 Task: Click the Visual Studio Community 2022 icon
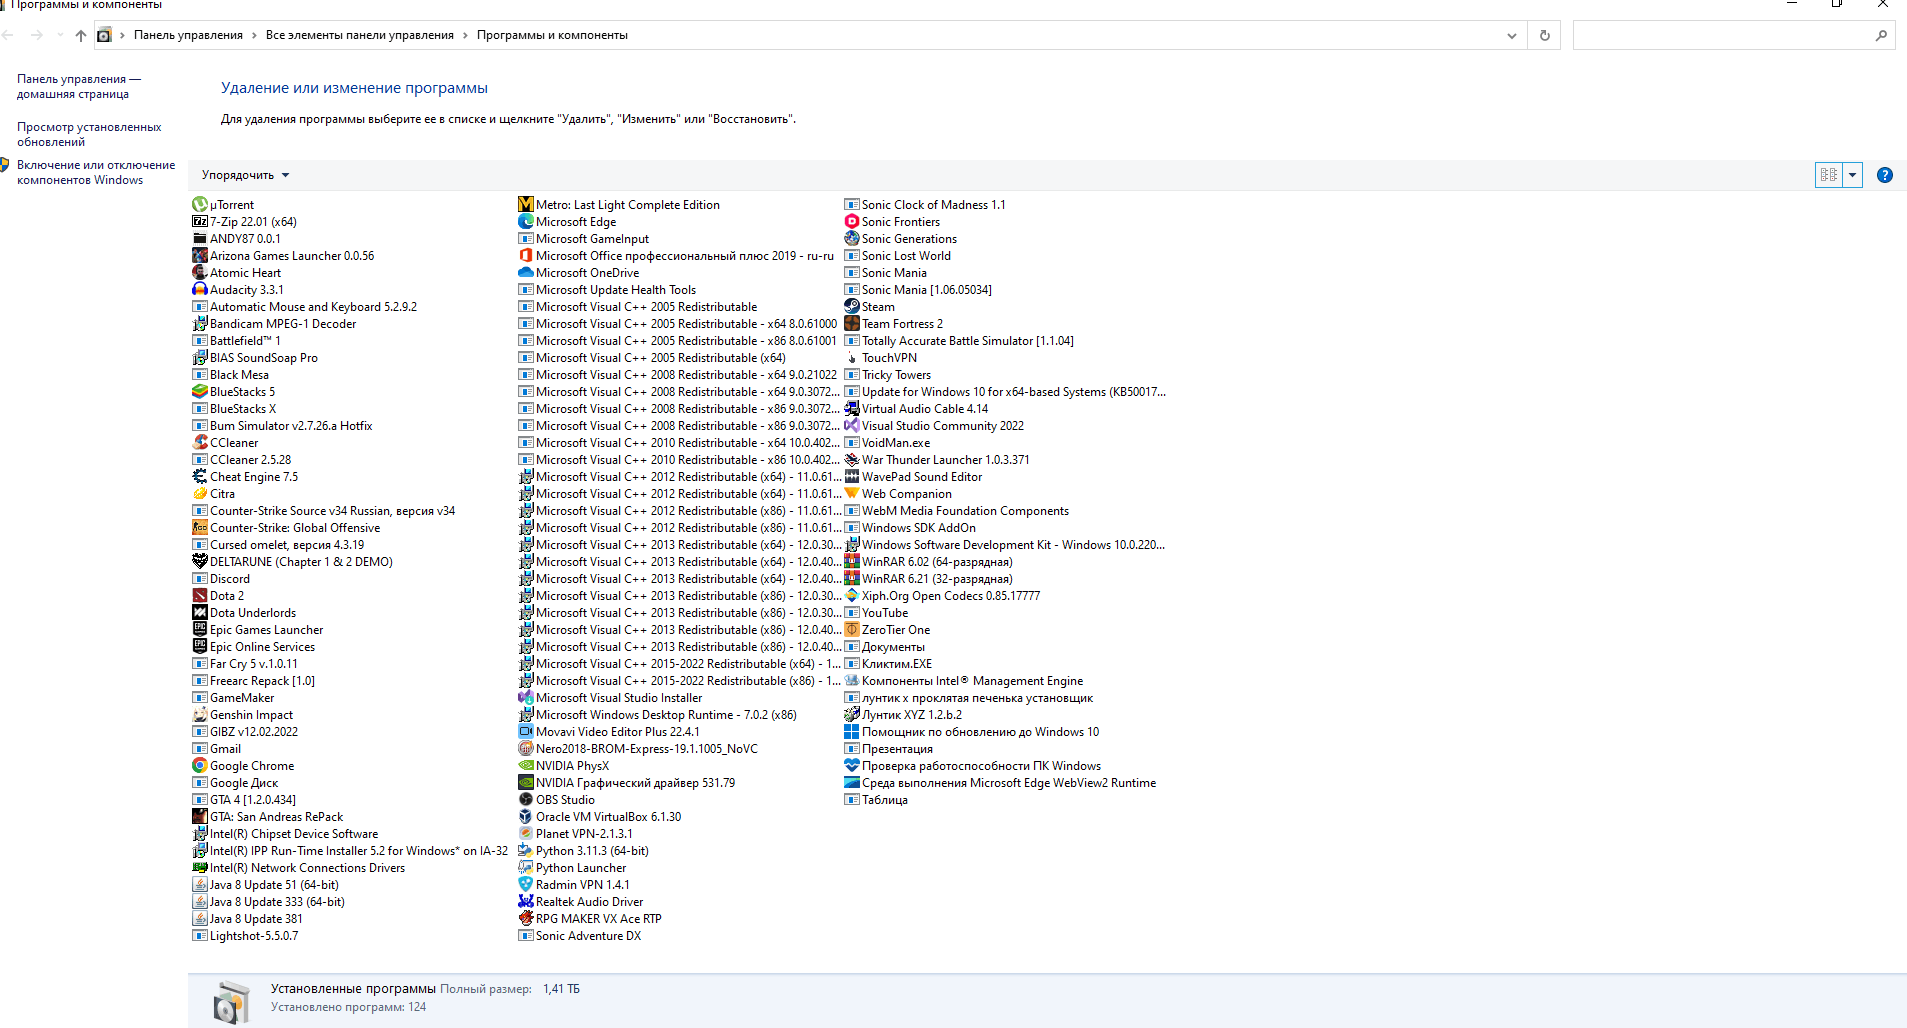852,425
